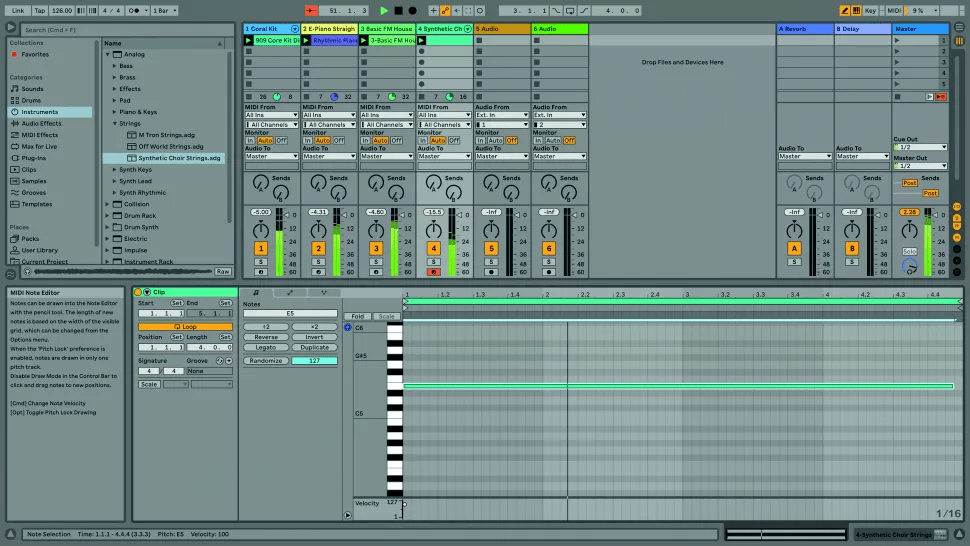Open the Notes tab in clip view
Viewport: 970px width, 546px height.
(254, 292)
